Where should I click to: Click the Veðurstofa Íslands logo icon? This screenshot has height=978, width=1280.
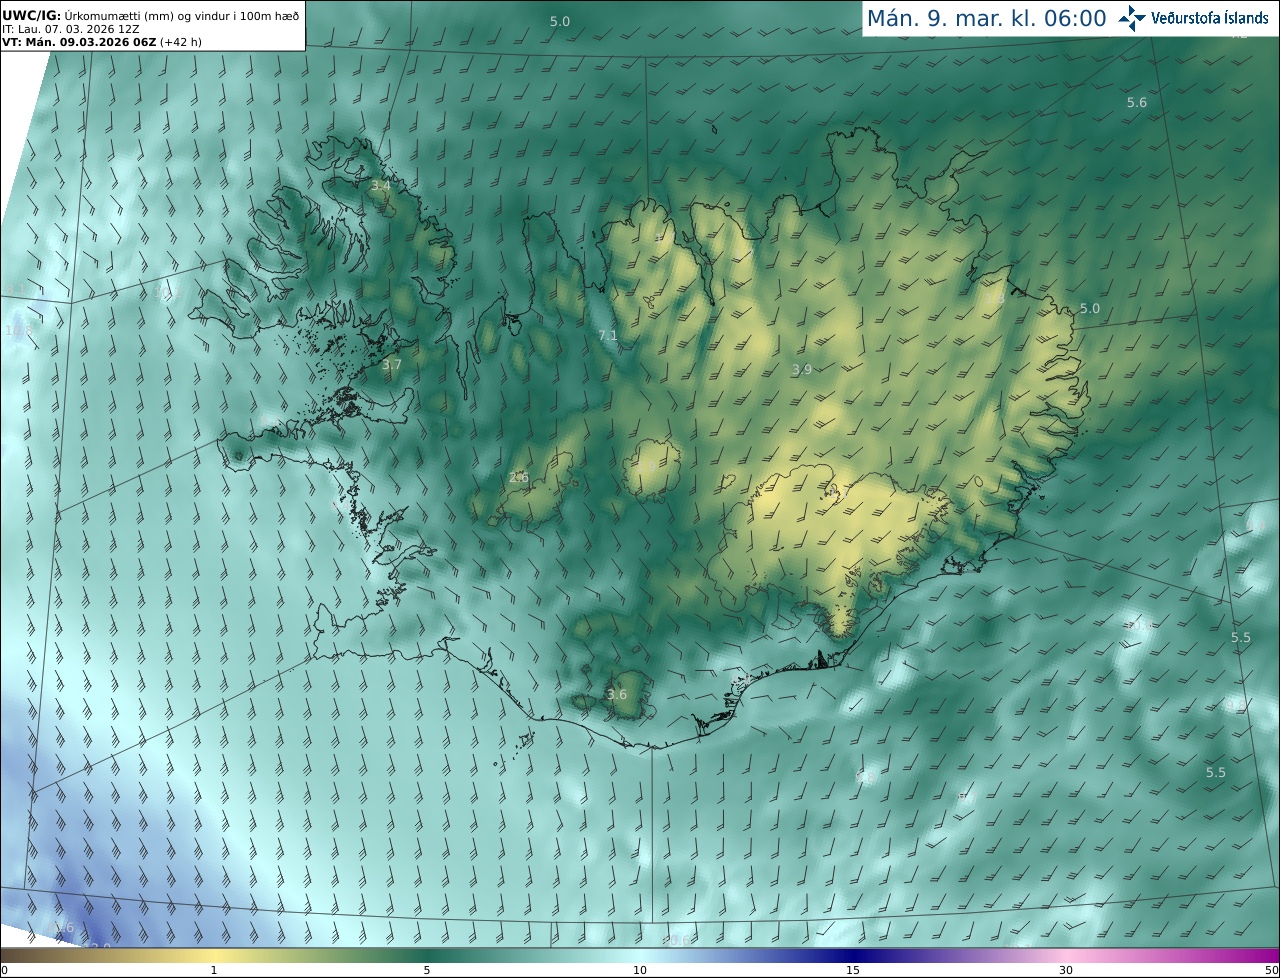1132,18
